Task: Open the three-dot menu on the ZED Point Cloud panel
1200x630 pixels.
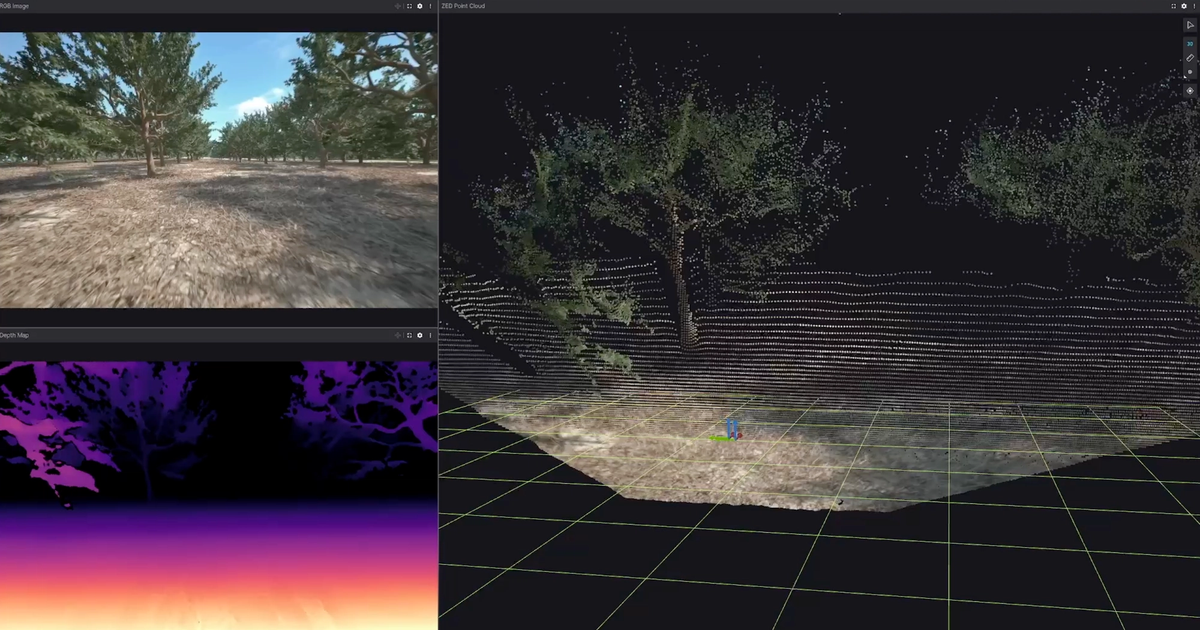Action: [x=1196, y=6]
